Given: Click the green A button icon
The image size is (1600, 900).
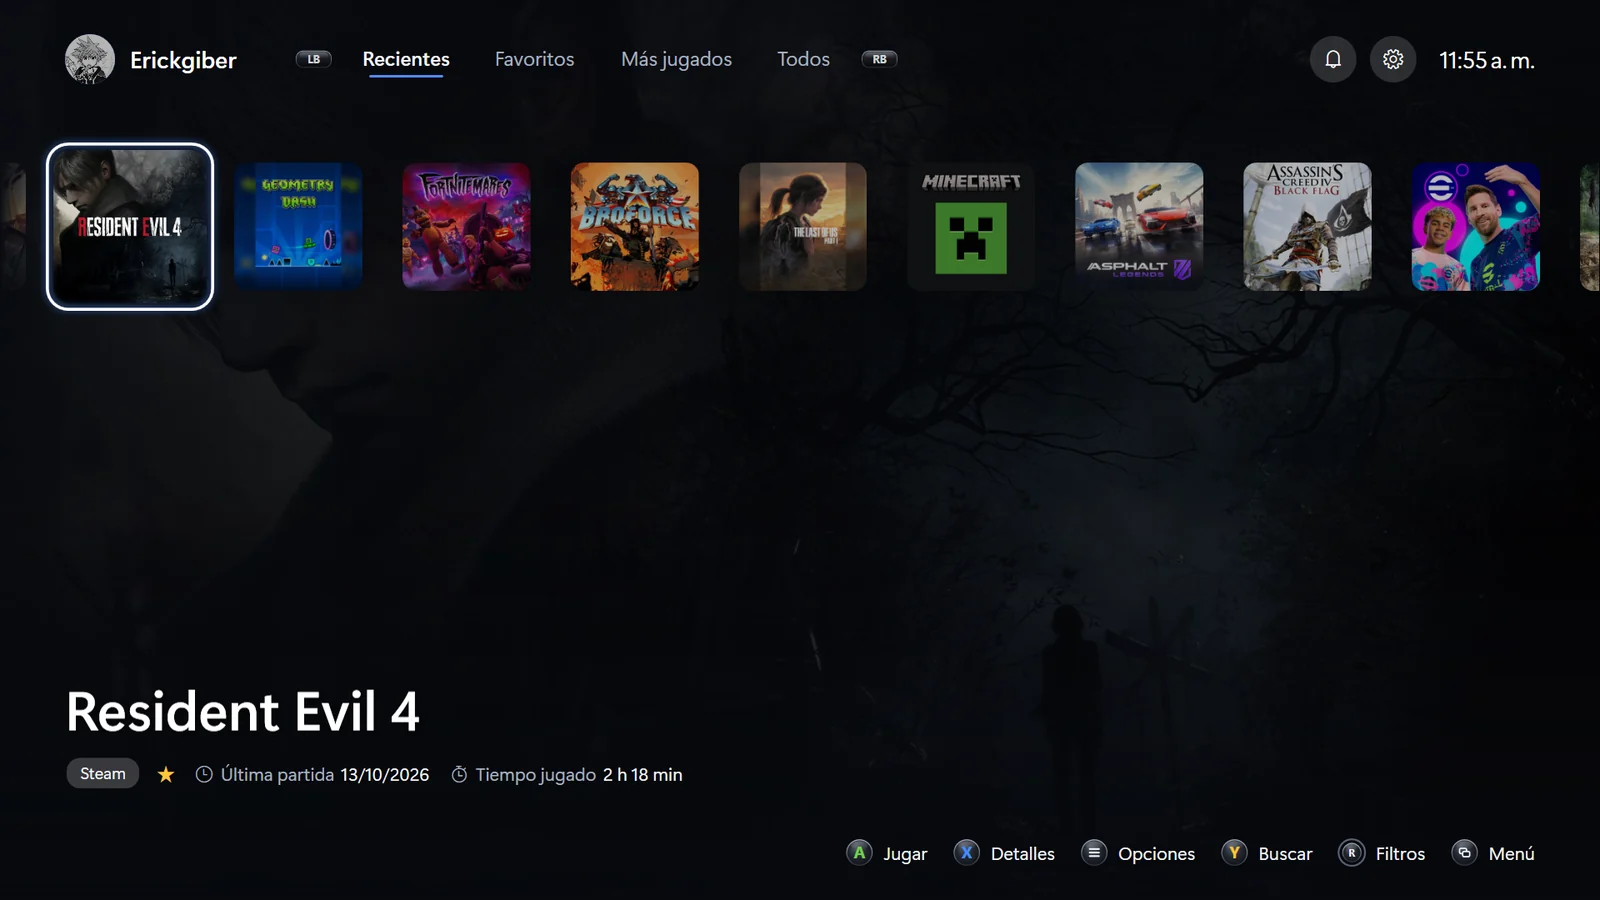Looking at the screenshot, I should tap(859, 853).
